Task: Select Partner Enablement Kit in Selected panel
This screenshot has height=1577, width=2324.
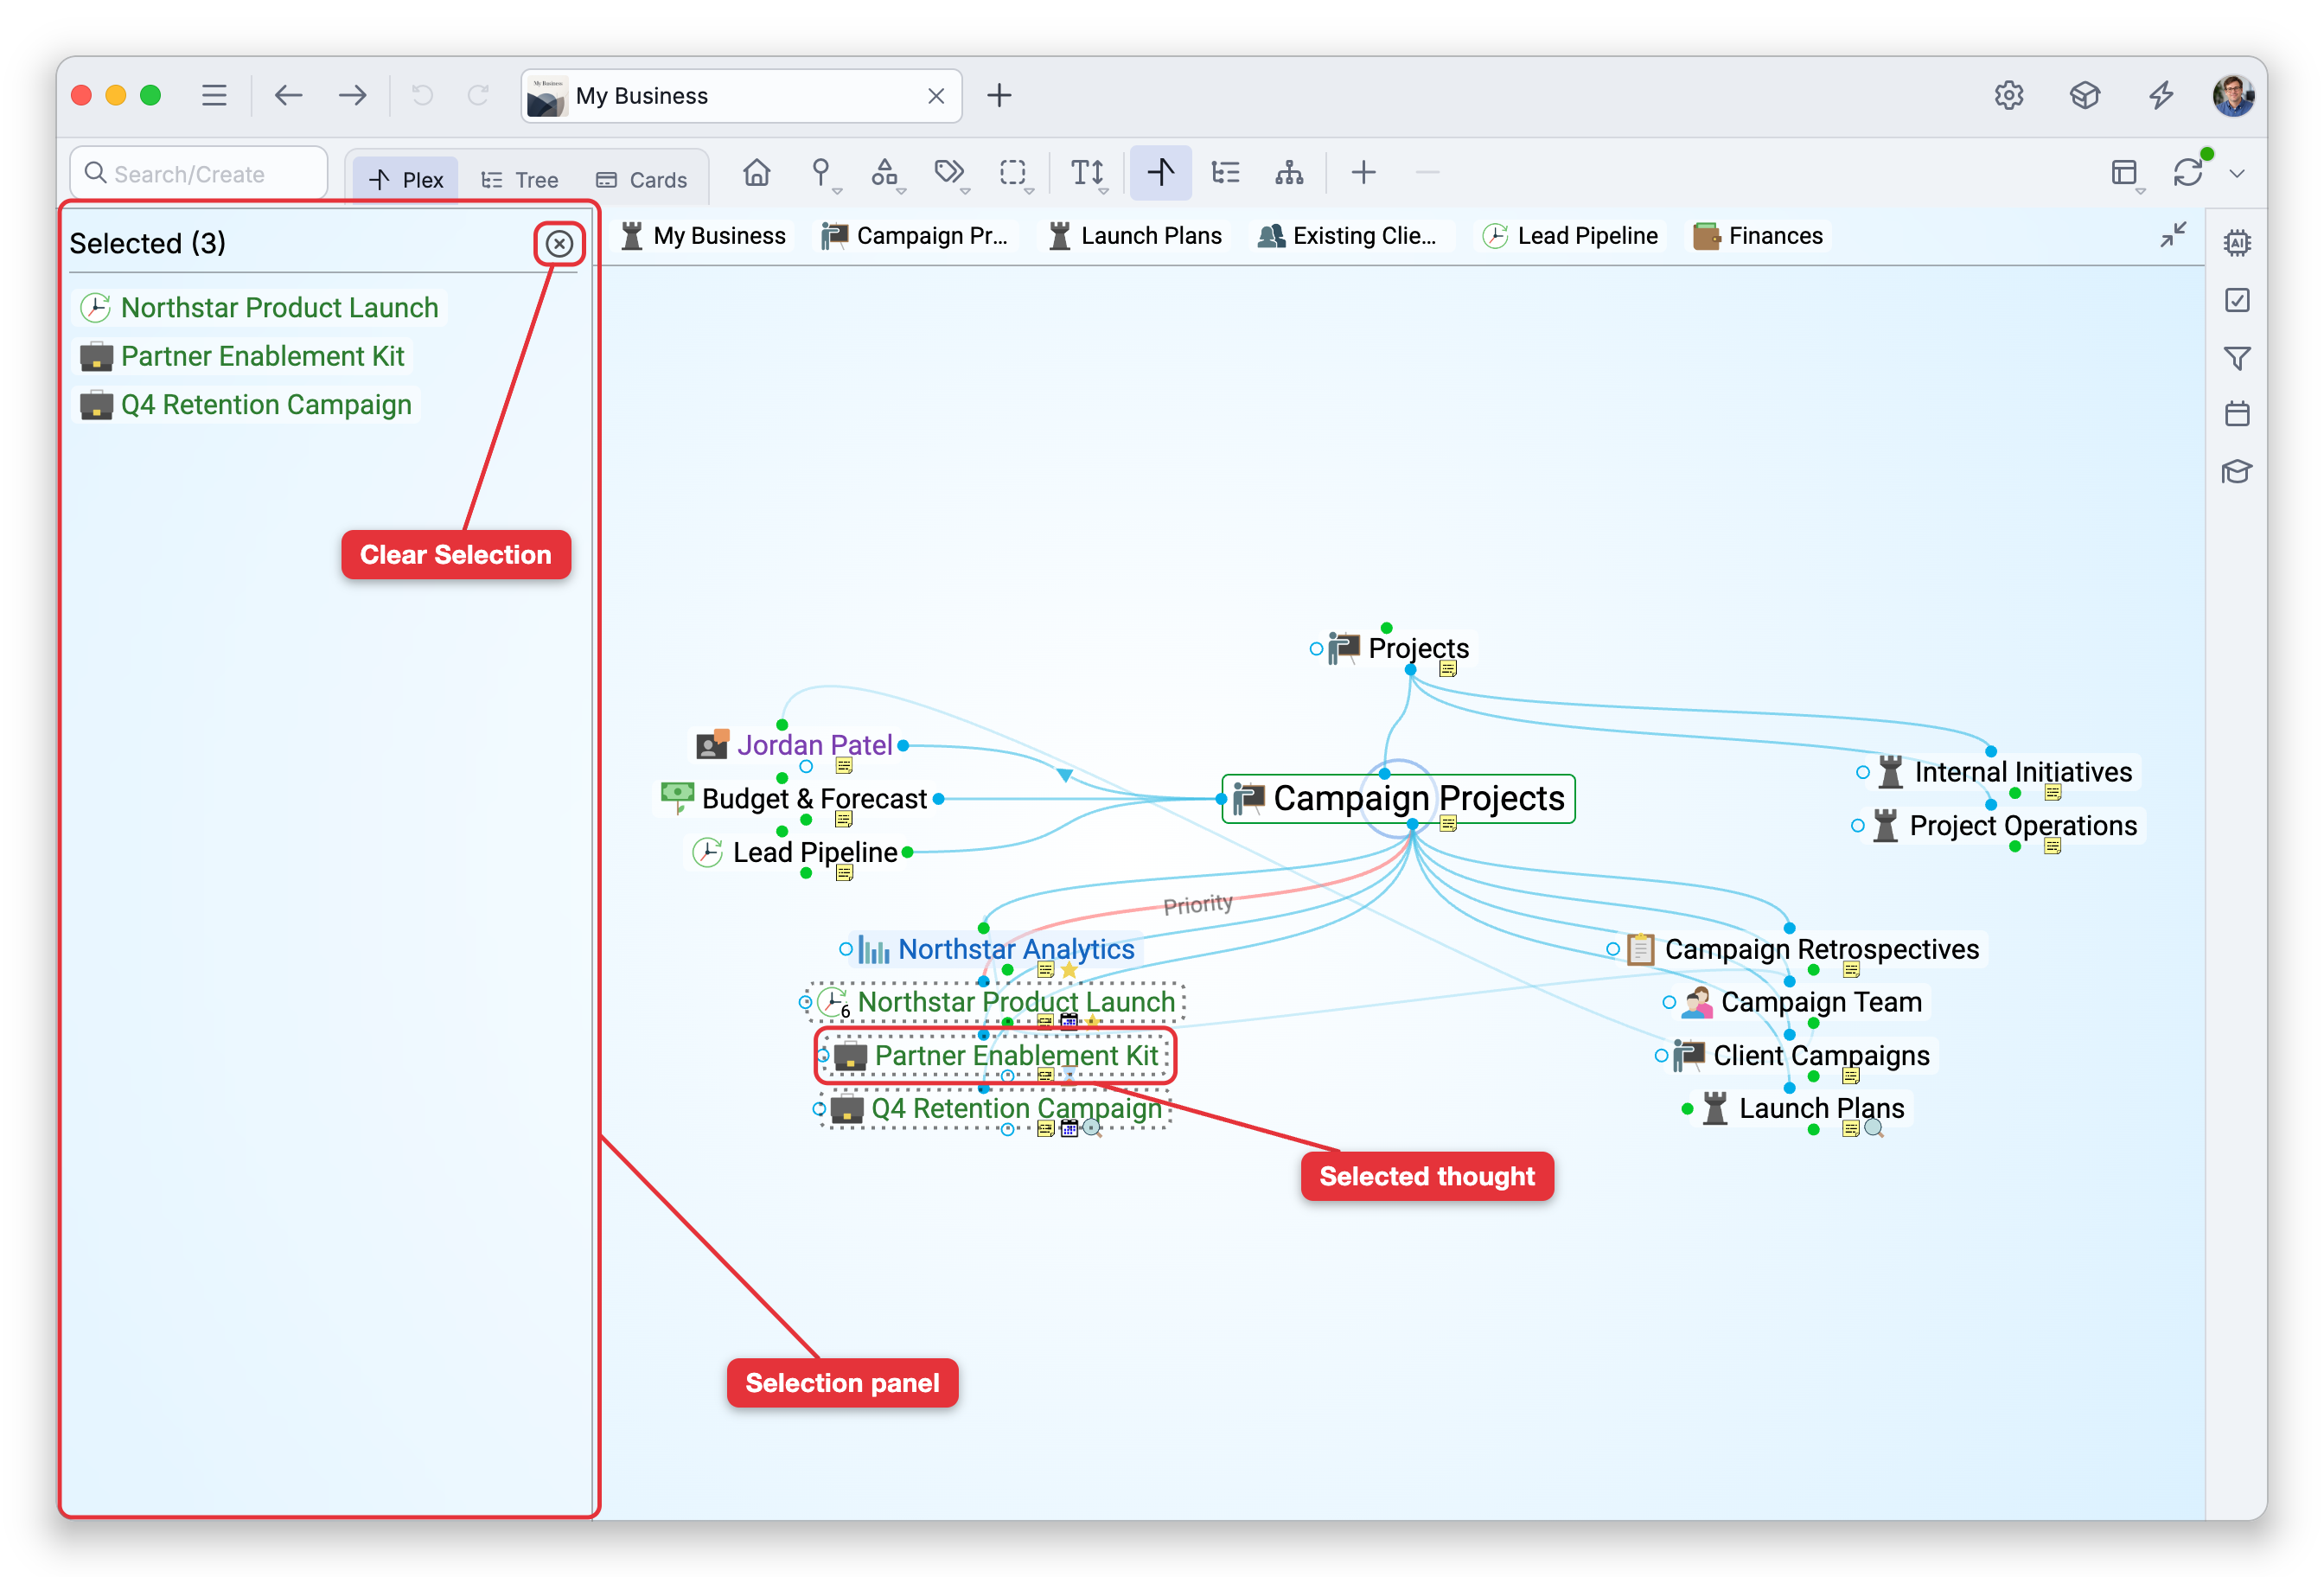Action: pyautogui.click(x=243, y=356)
